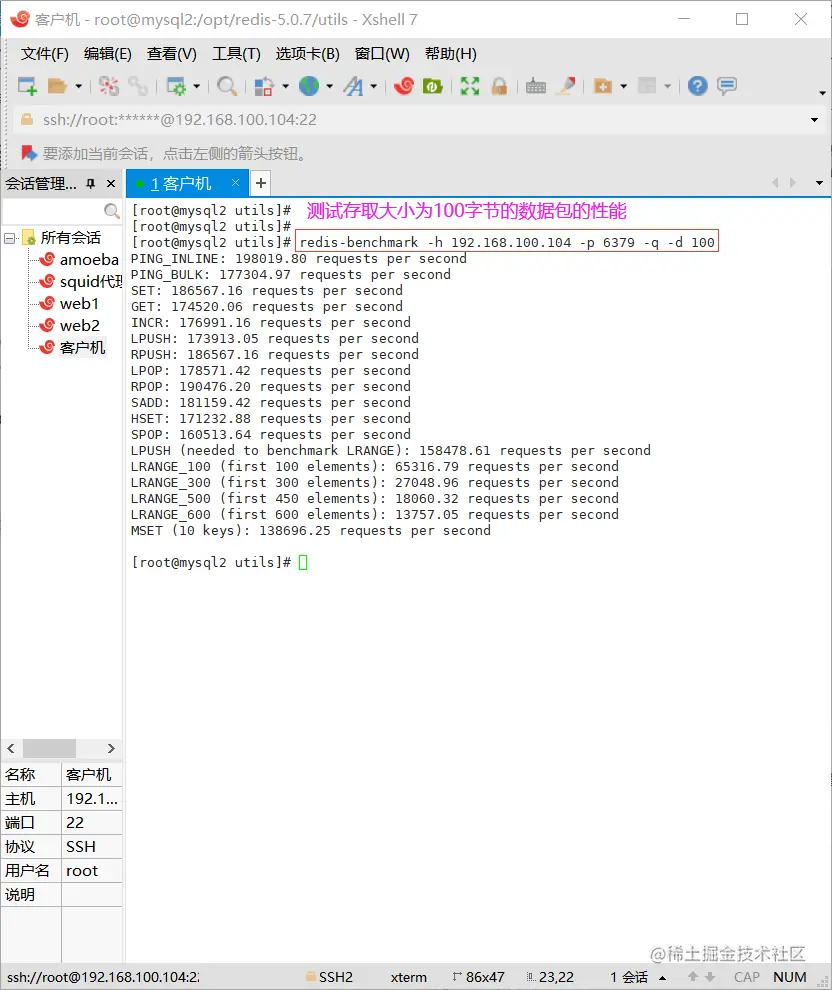Click the 主机 value 192.1... cell
The height and width of the screenshot is (990, 832).
(92, 799)
